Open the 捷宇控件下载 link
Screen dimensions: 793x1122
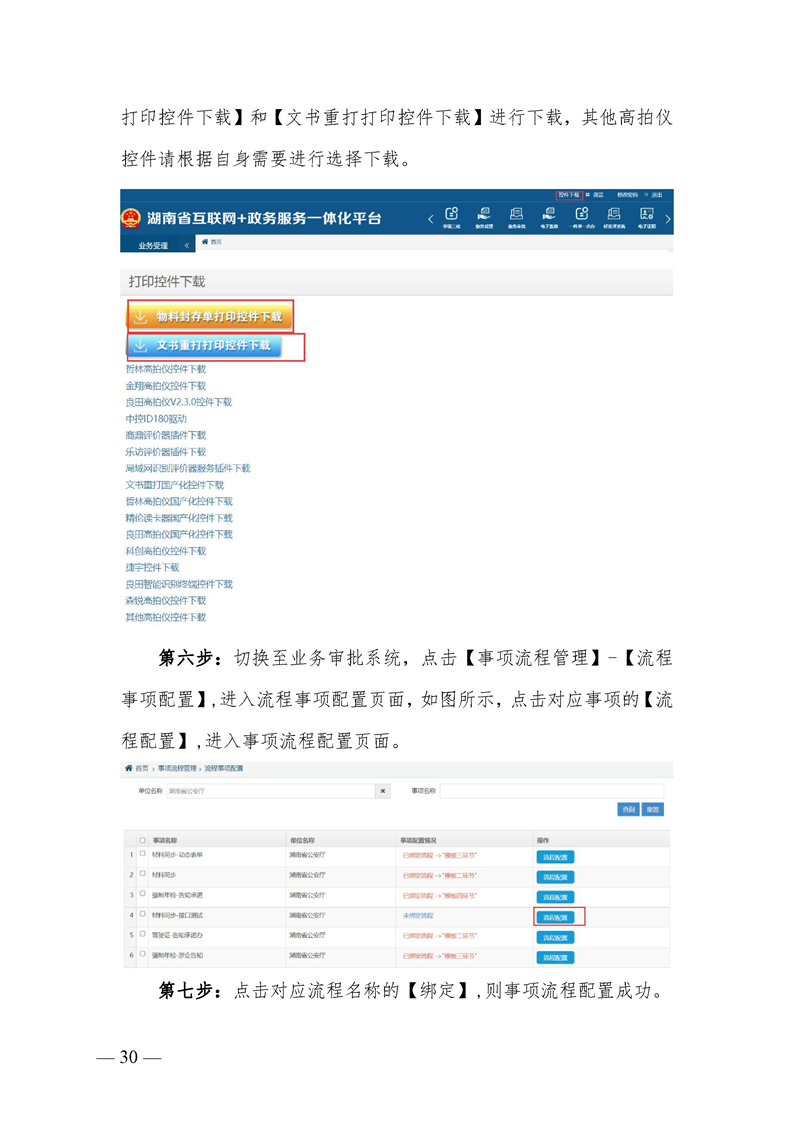pyautogui.click(x=152, y=567)
